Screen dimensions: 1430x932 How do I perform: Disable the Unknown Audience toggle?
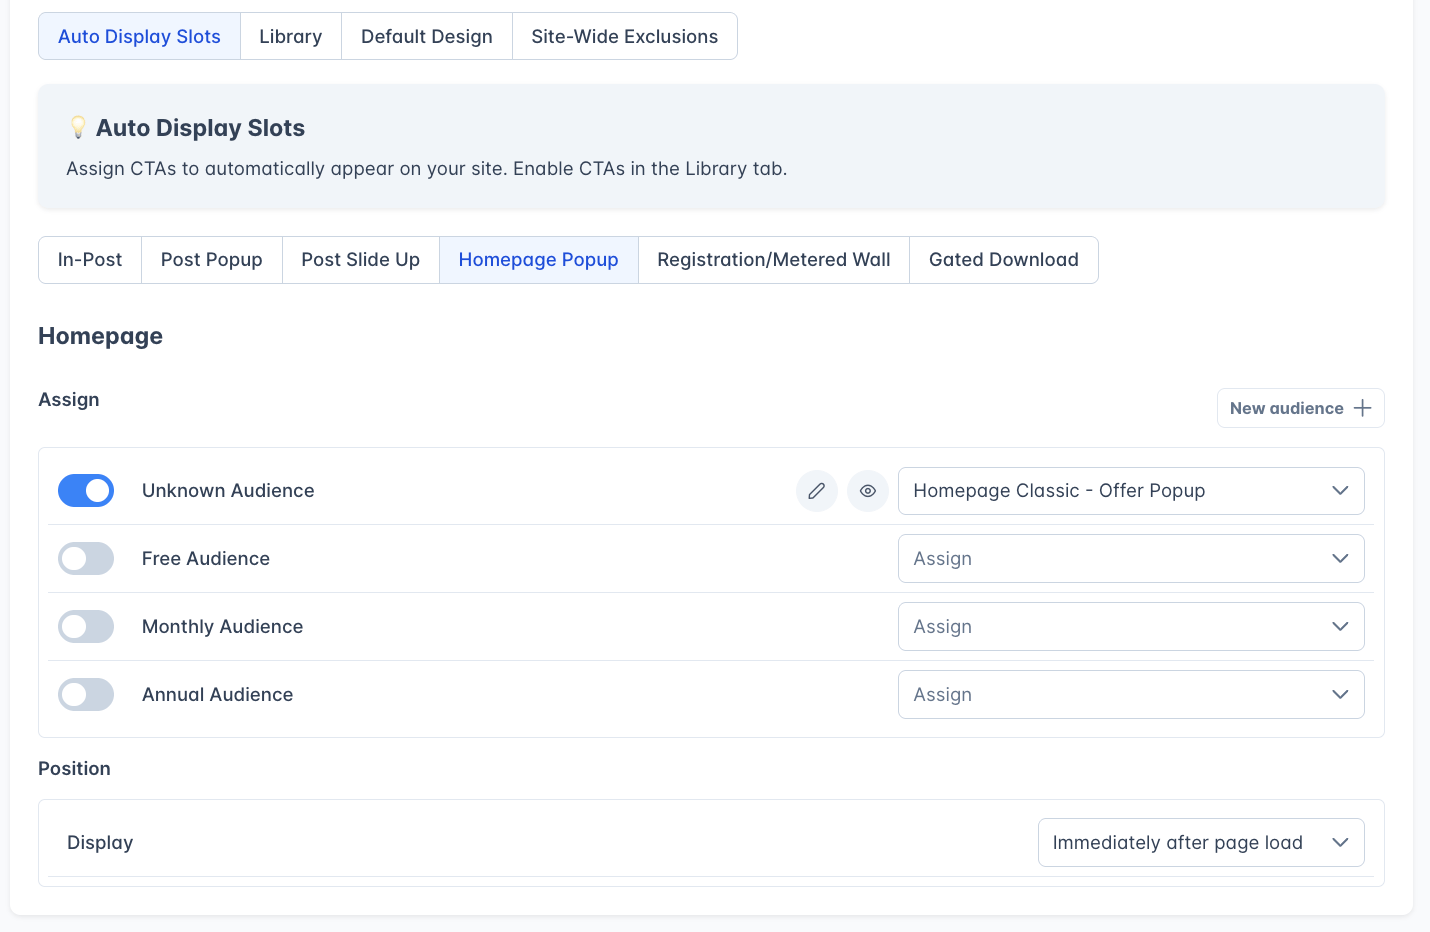pyautogui.click(x=86, y=491)
